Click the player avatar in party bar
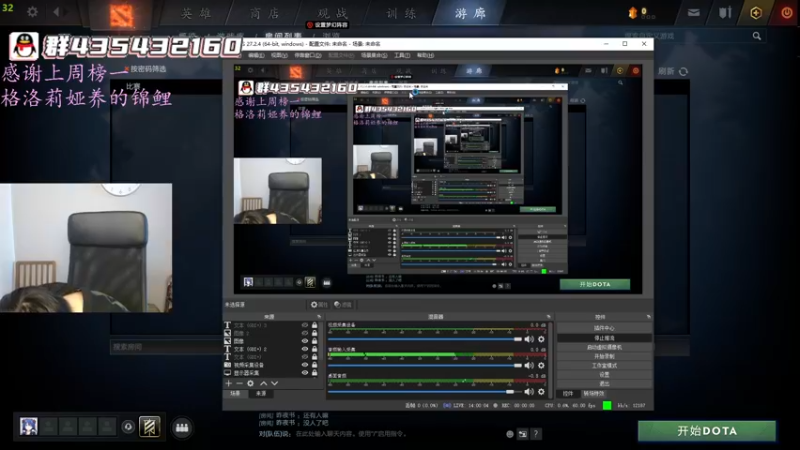The width and height of the screenshot is (800, 450). (29, 426)
